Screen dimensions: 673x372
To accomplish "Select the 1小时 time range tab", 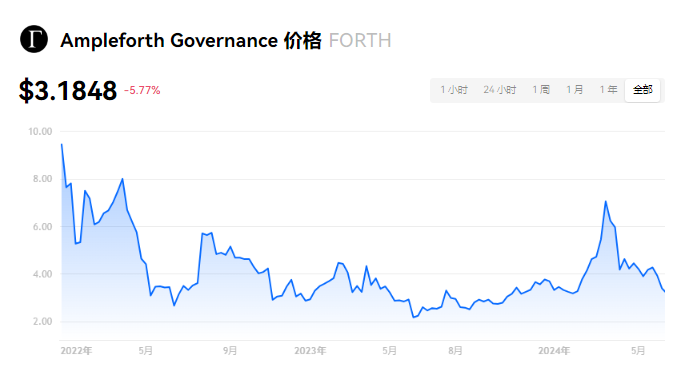I will [454, 90].
